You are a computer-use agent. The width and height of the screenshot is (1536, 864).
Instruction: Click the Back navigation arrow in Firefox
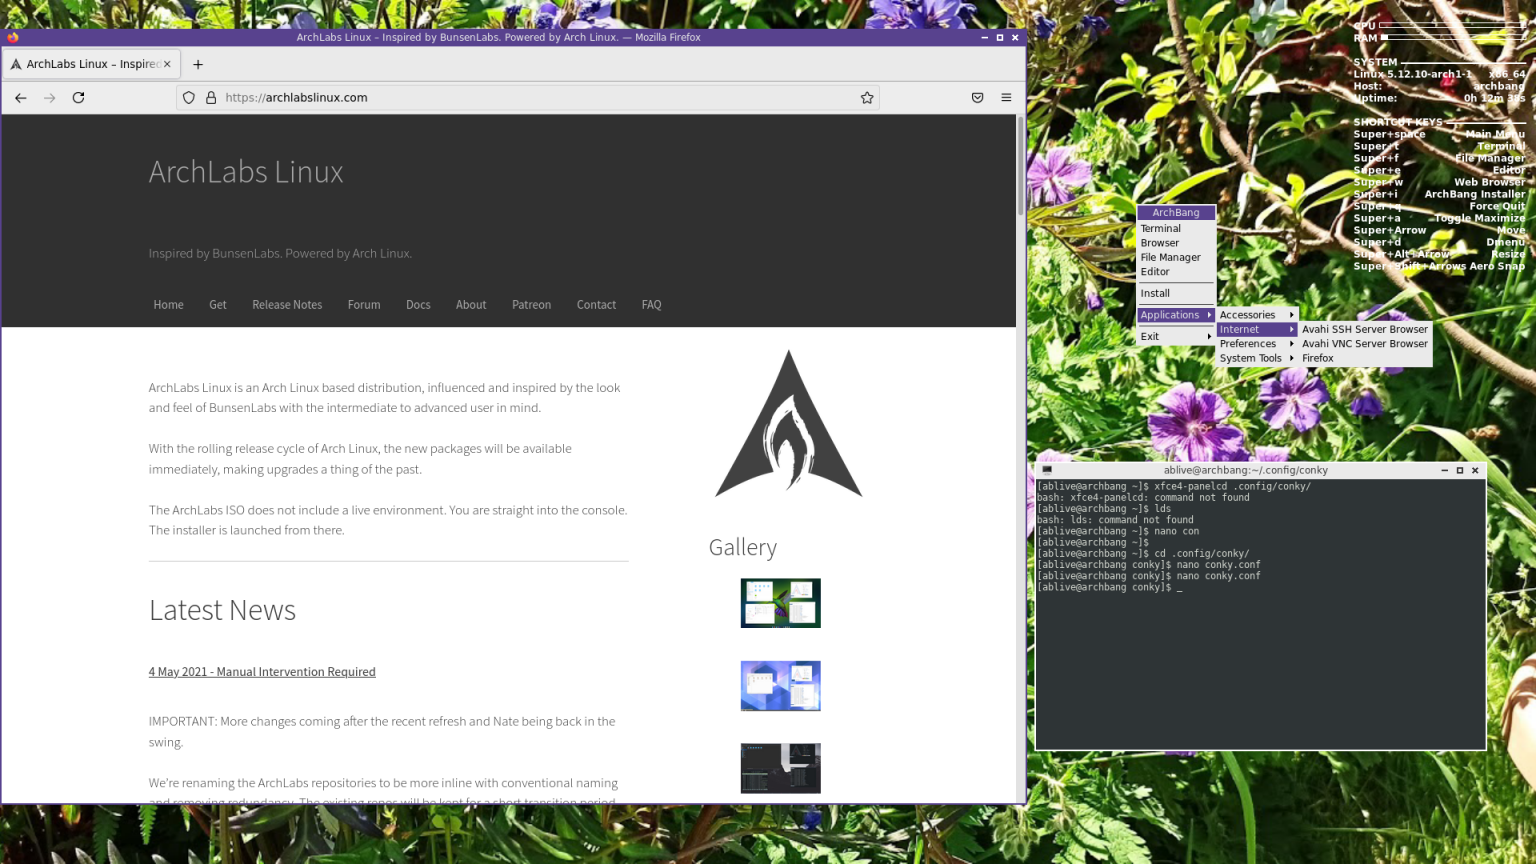[20, 97]
